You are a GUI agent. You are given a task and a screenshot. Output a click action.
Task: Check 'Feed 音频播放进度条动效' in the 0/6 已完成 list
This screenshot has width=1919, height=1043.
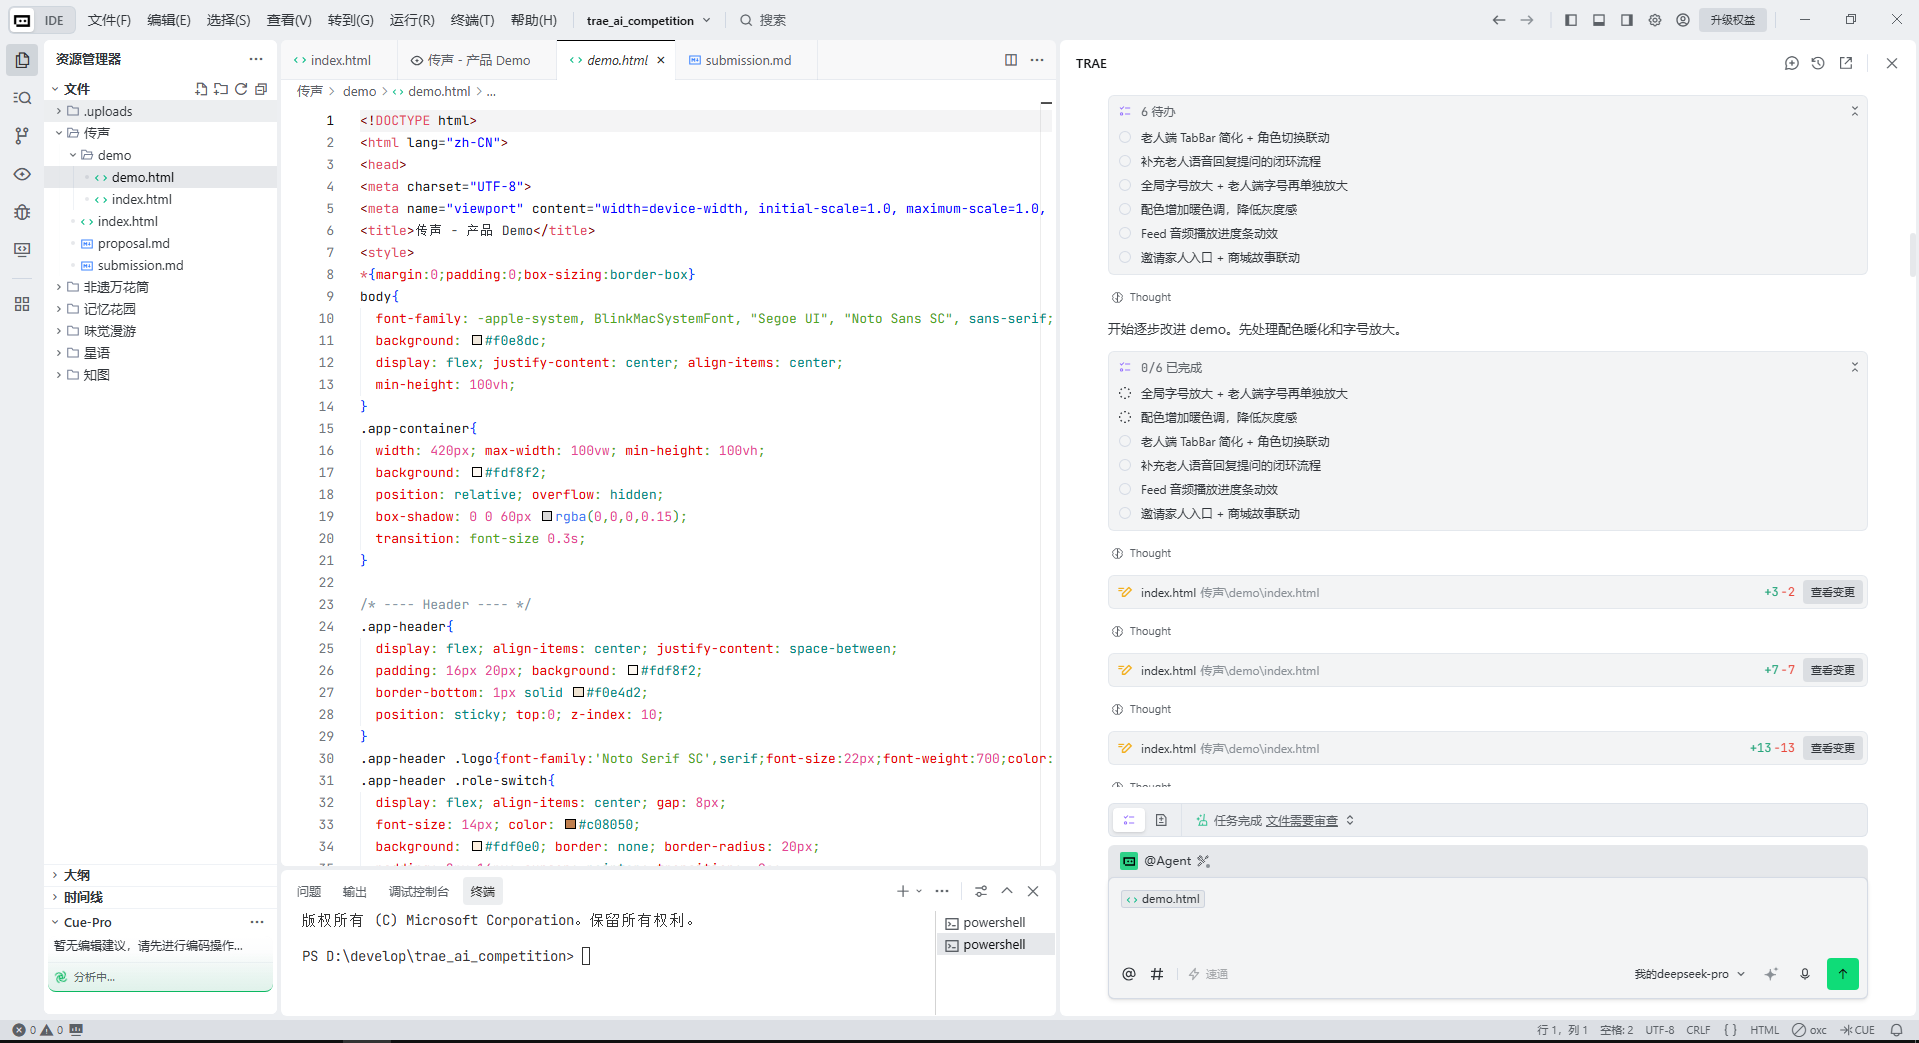[1125, 490]
